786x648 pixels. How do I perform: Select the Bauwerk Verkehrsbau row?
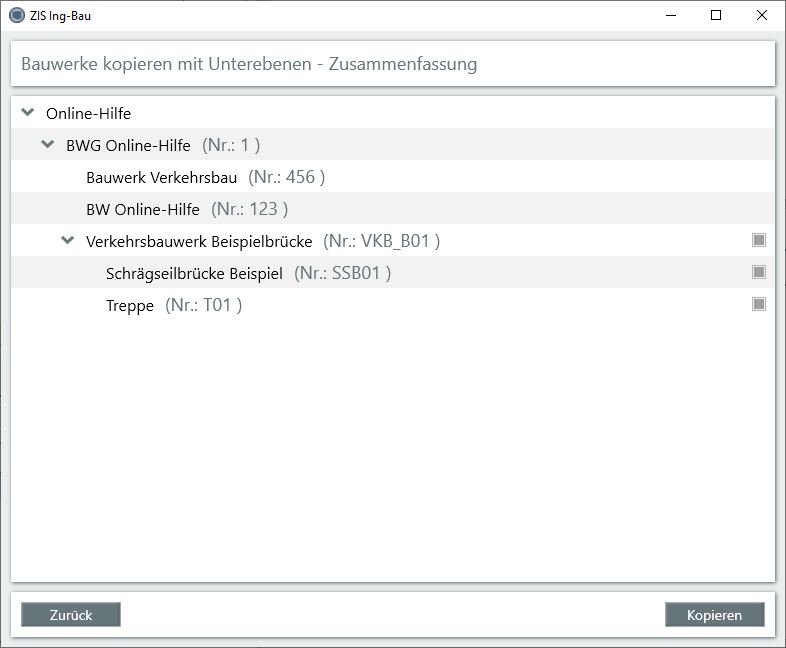393,177
